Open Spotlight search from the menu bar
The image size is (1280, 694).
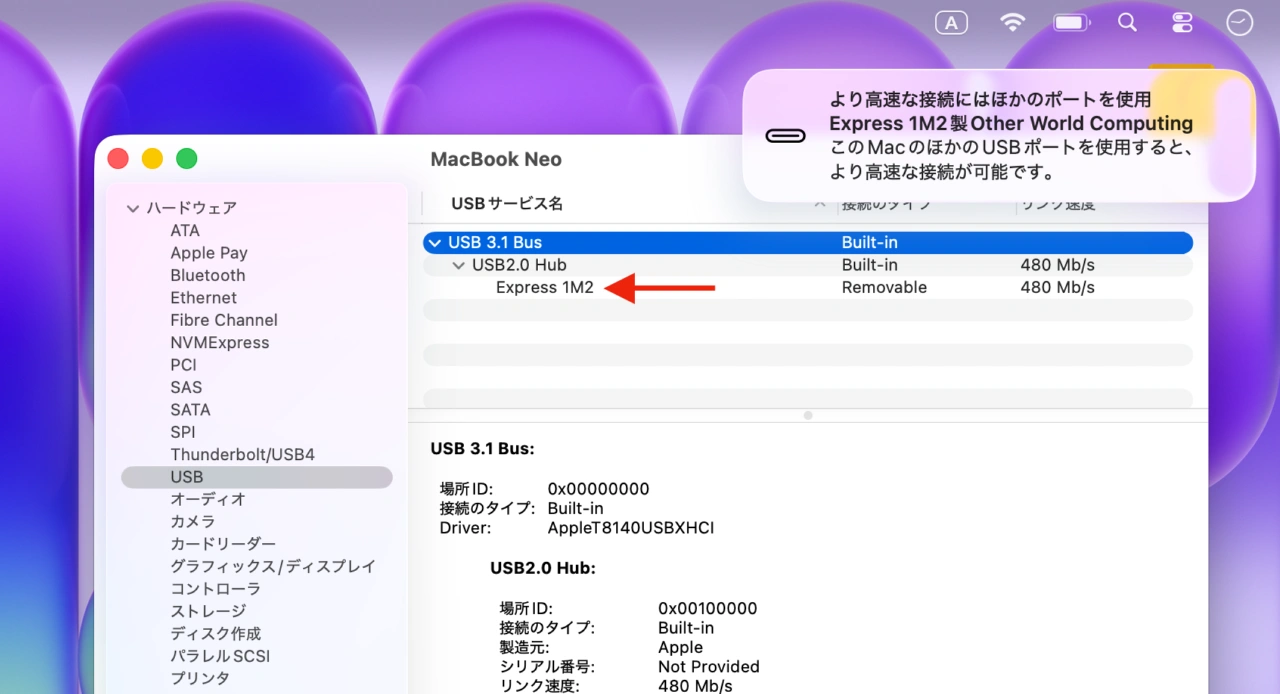pos(1127,22)
